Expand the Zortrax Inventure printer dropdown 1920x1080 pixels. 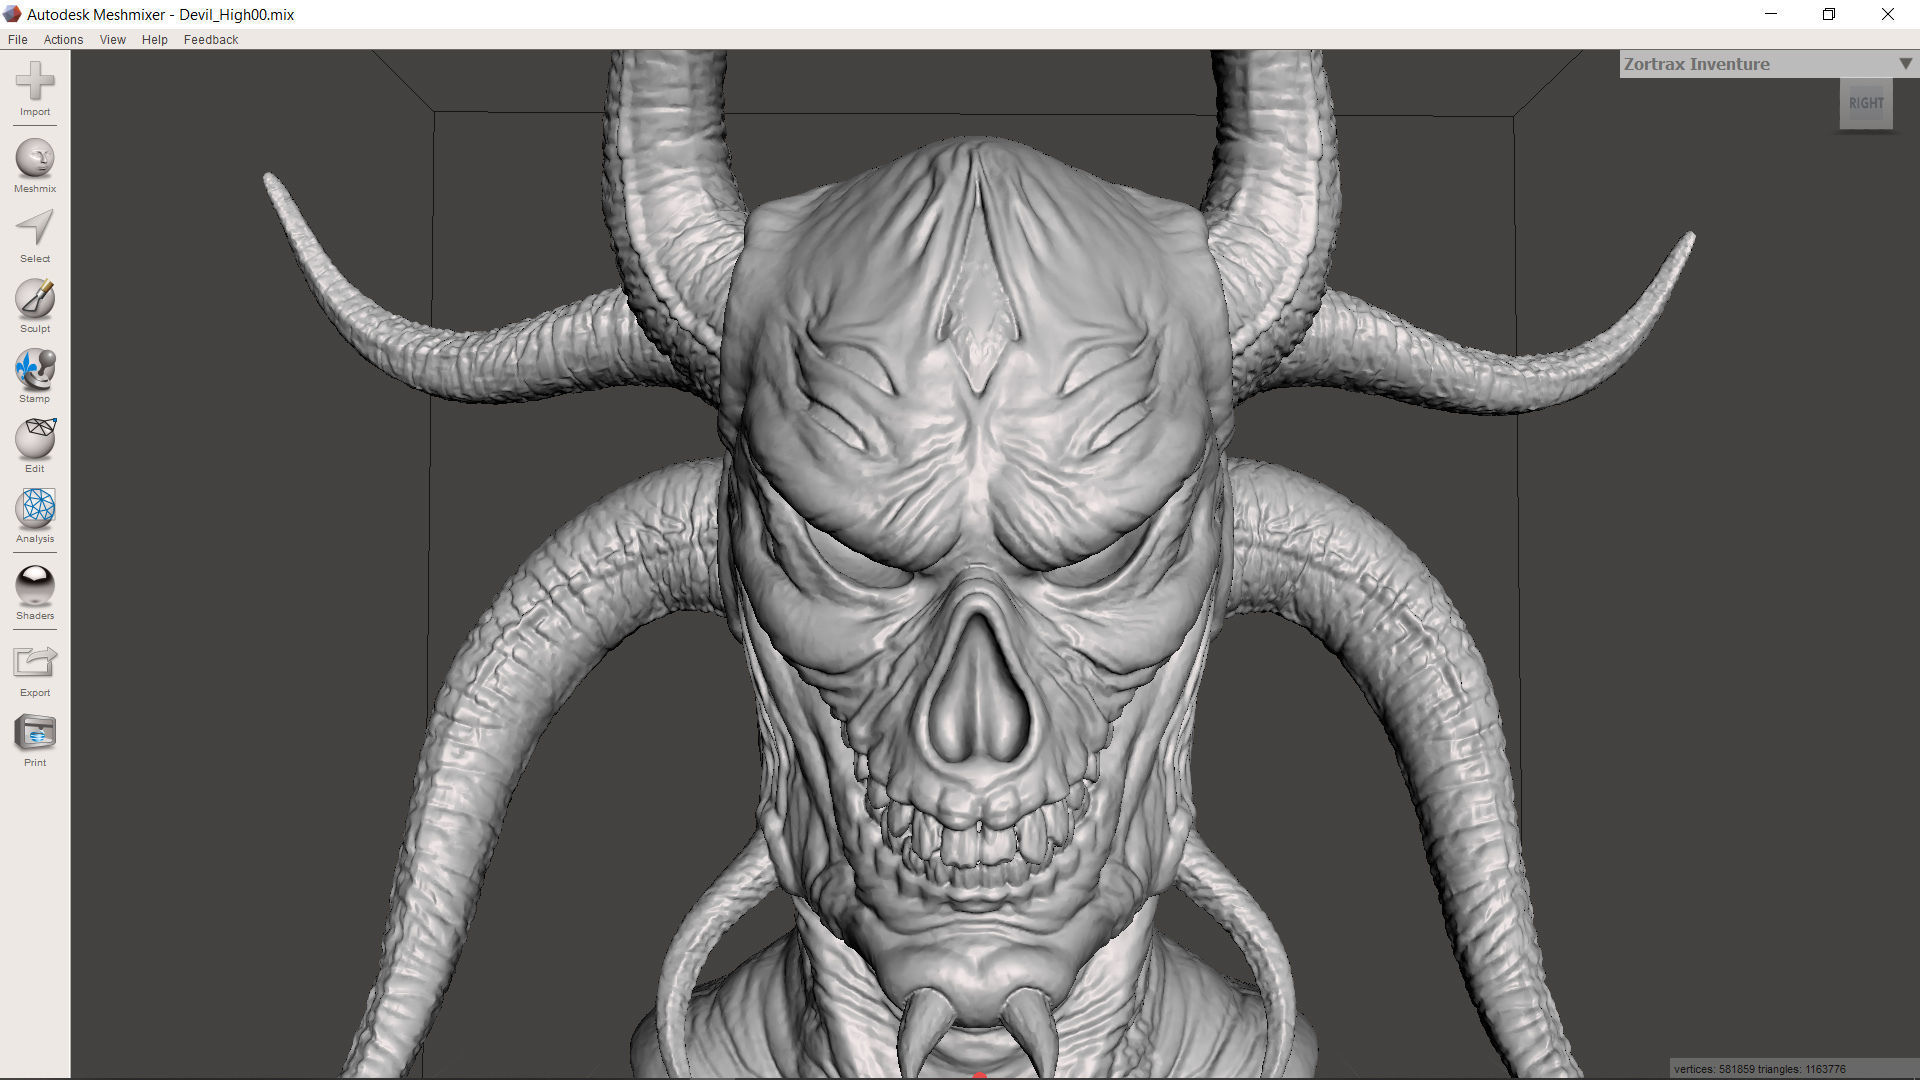click(1768, 64)
